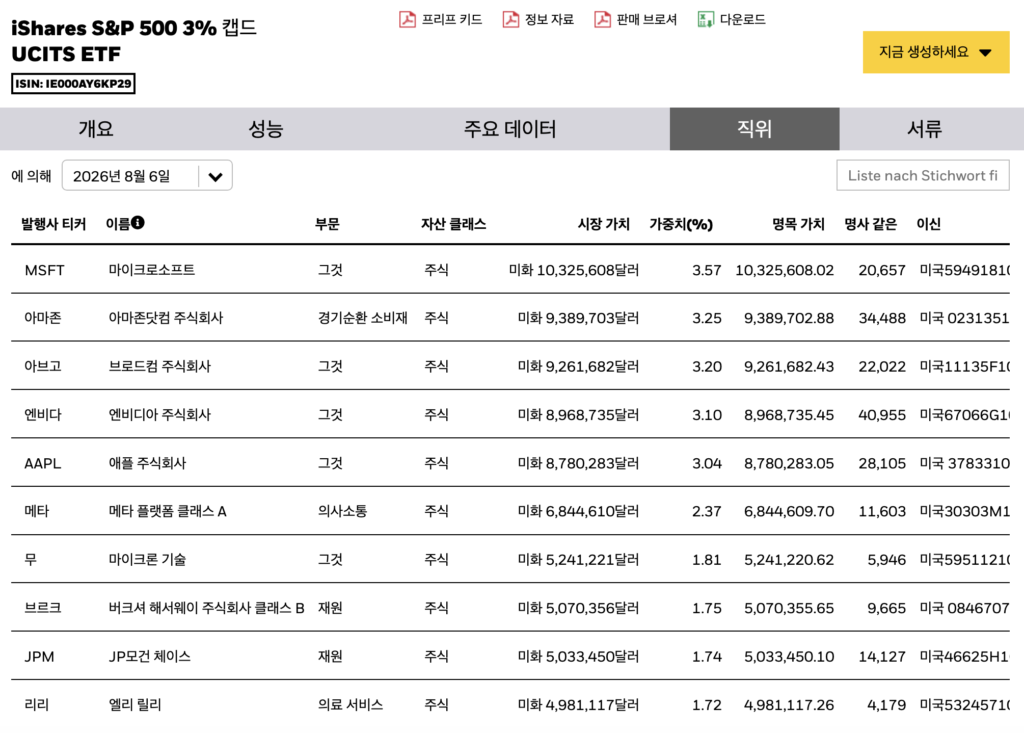The height and width of the screenshot is (733, 1024).
Task: Sort by 발행사 티커 column header
Action: tap(54, 224)
